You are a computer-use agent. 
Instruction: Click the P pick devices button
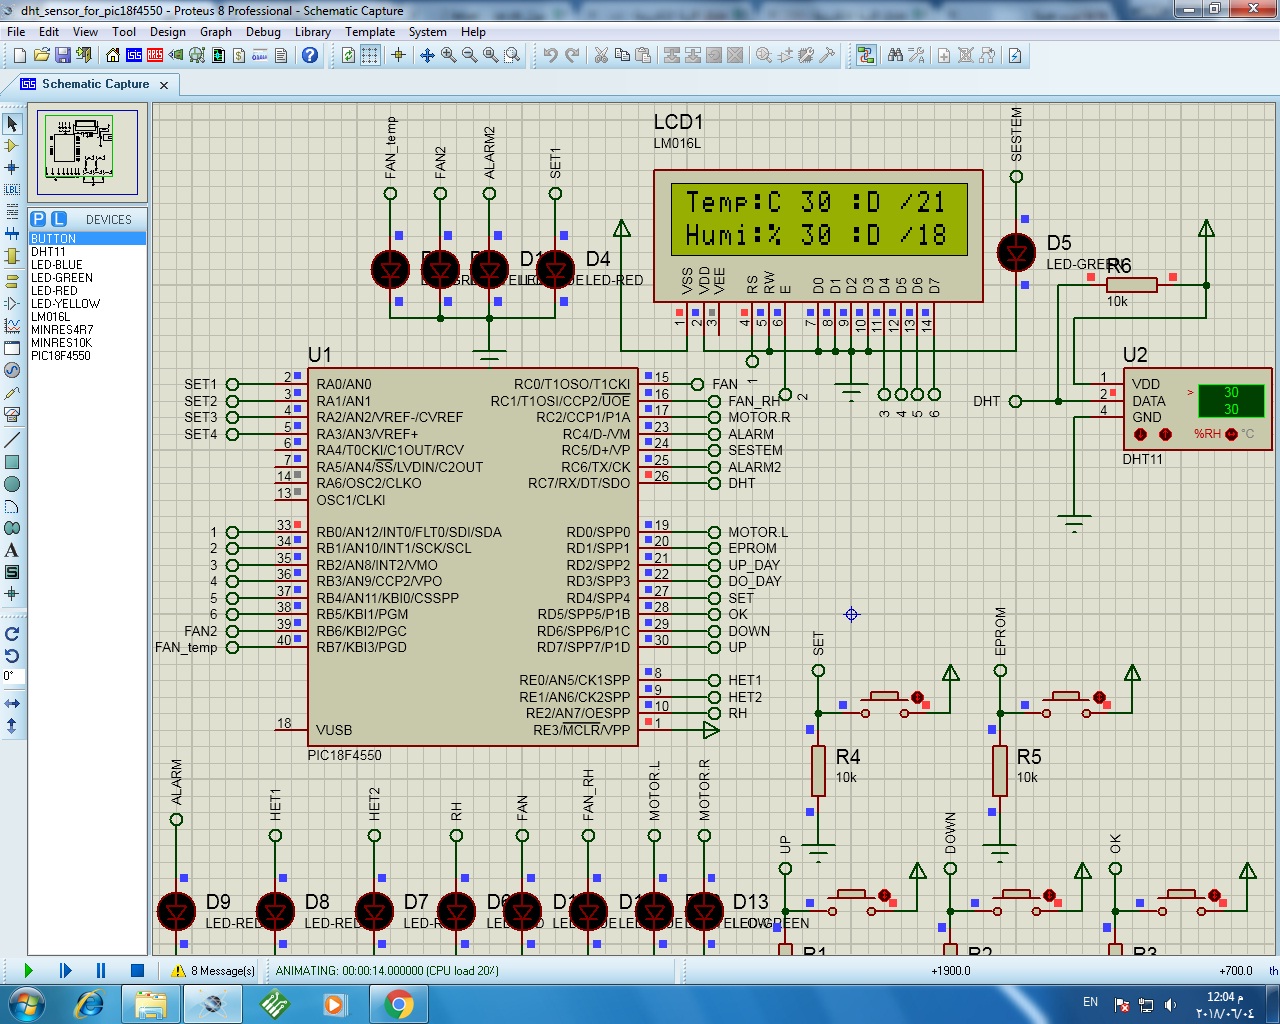tap(38, 219)
